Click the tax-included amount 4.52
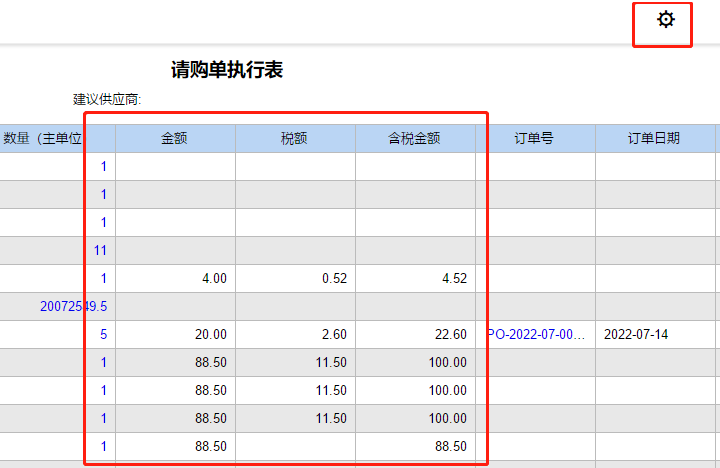 tap(455, 278)
